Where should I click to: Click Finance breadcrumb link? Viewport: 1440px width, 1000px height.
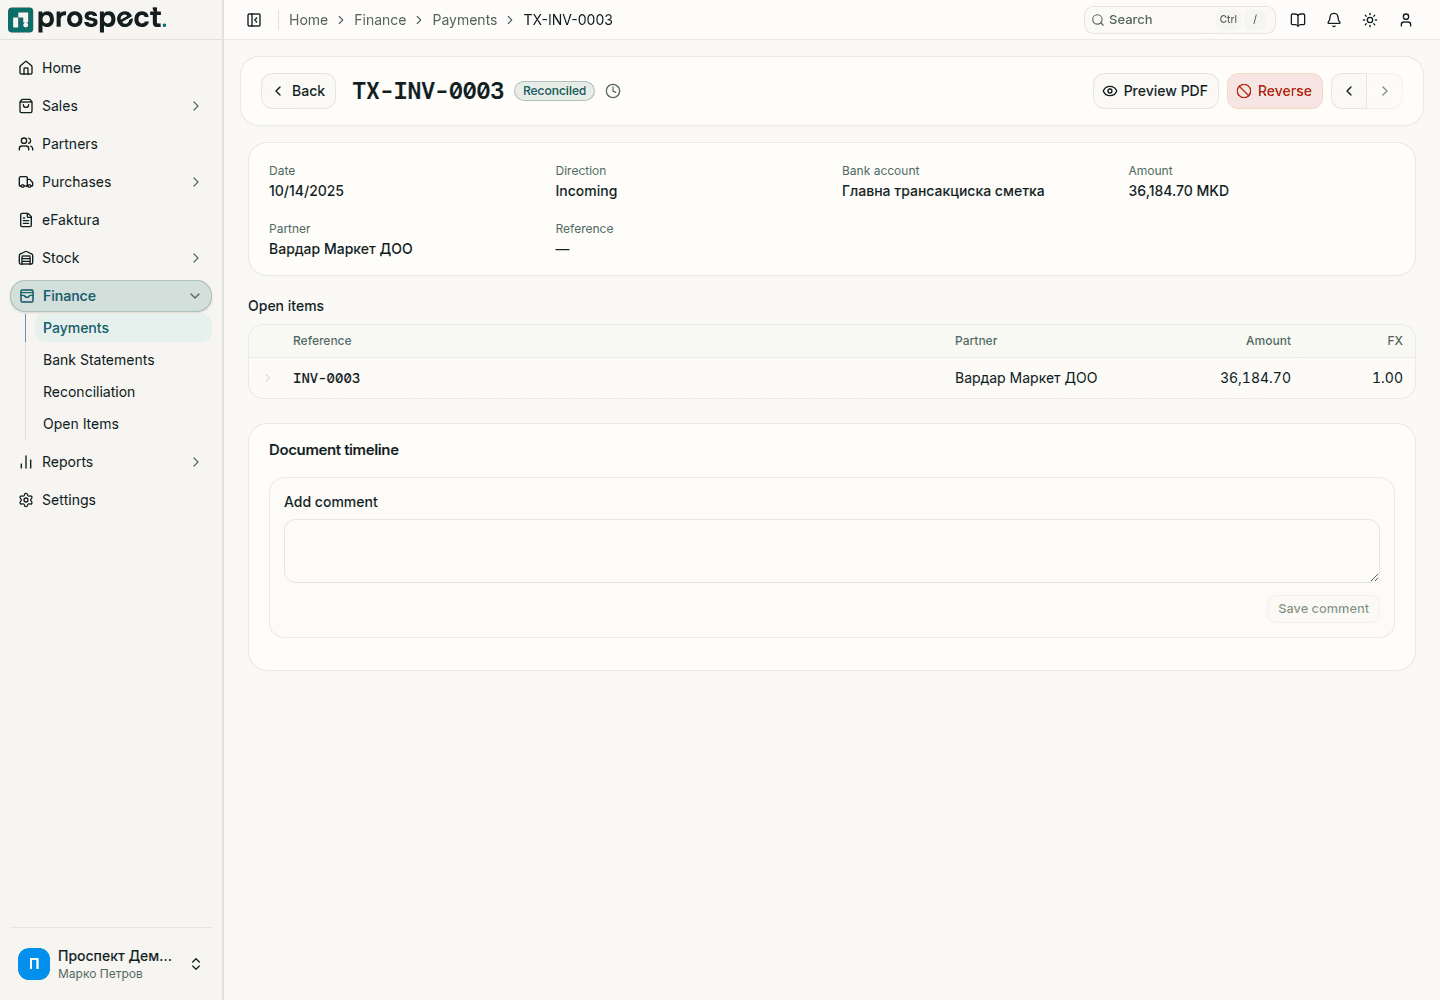pyautogui.click(x=380, y=20)
